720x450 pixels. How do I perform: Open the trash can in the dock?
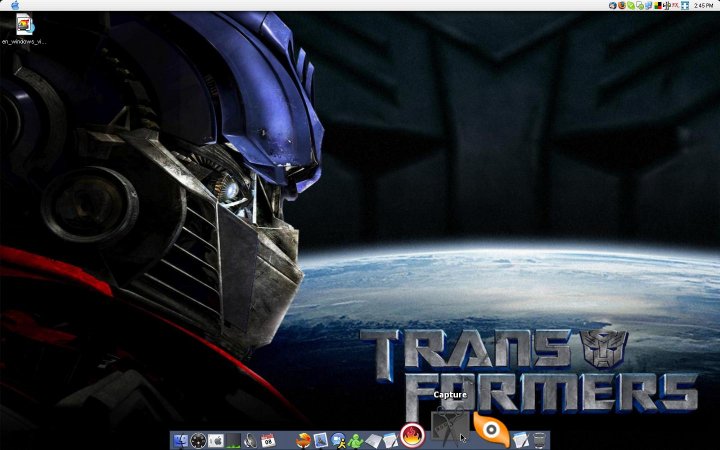[x=540, y=440]
